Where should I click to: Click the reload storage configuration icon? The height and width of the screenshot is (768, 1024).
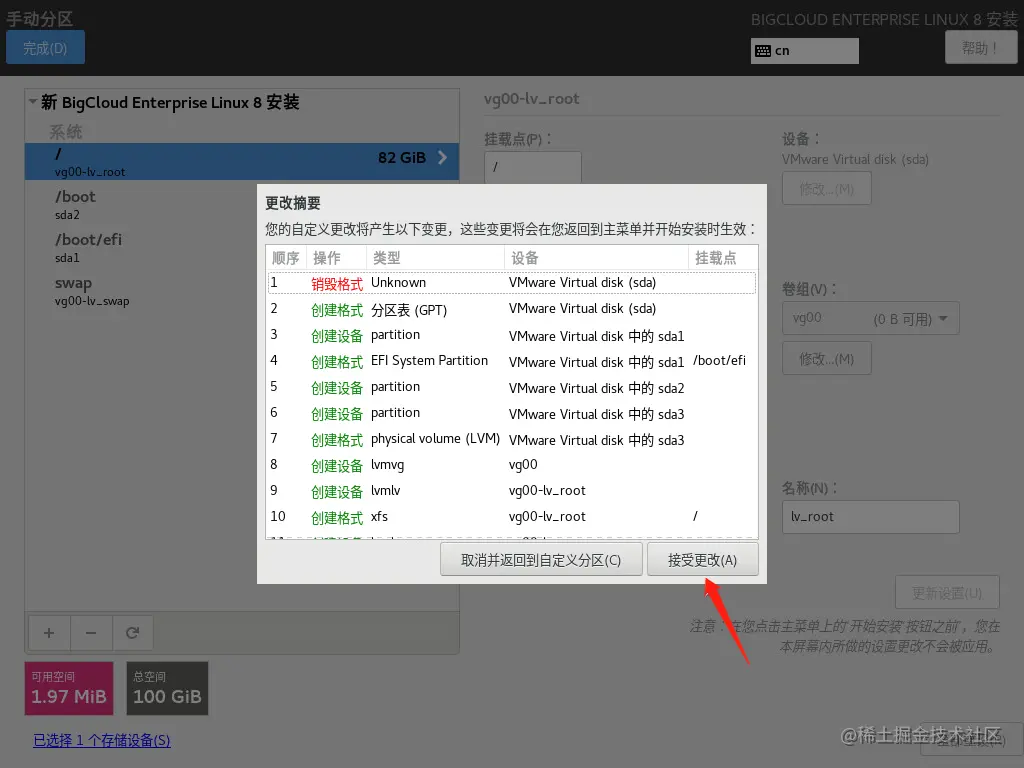(133, 632)
